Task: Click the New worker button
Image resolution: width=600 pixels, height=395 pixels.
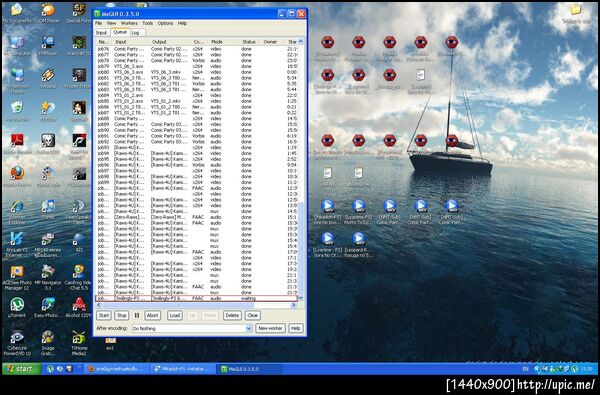Action: [270, 328]
